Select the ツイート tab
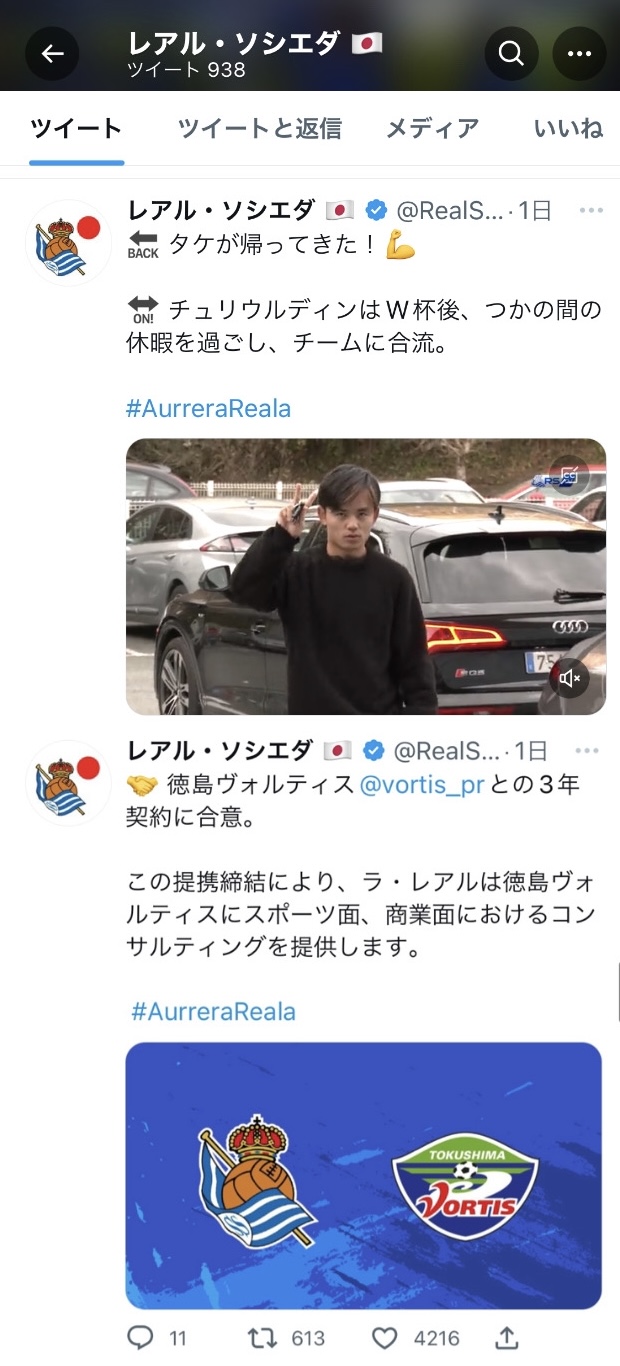The image size is (620, 1366). [x=76, y=128]
